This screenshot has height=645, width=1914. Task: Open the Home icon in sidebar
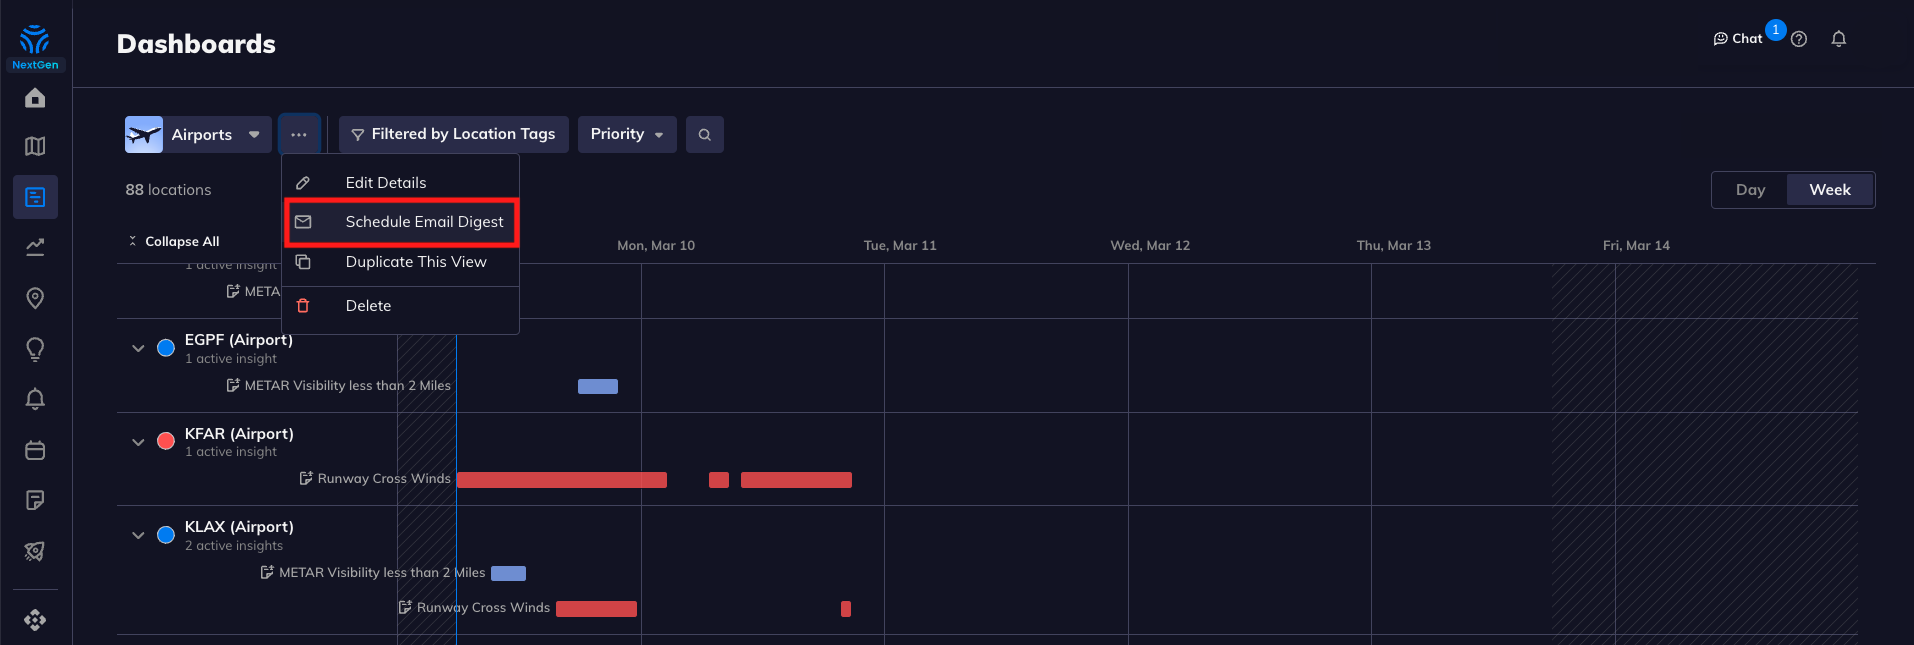click(x=35, y=98)
